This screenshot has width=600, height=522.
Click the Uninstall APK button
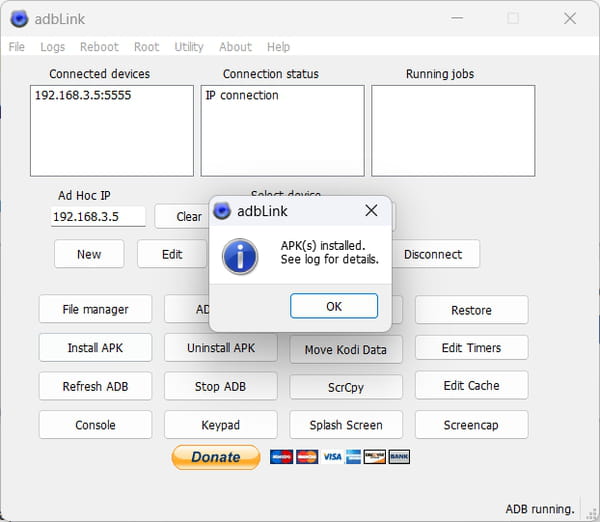pos(221,347)
